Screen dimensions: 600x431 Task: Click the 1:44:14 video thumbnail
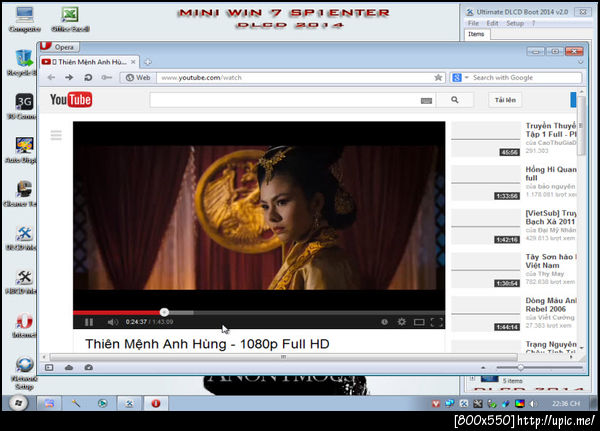[x=486, y=314]
